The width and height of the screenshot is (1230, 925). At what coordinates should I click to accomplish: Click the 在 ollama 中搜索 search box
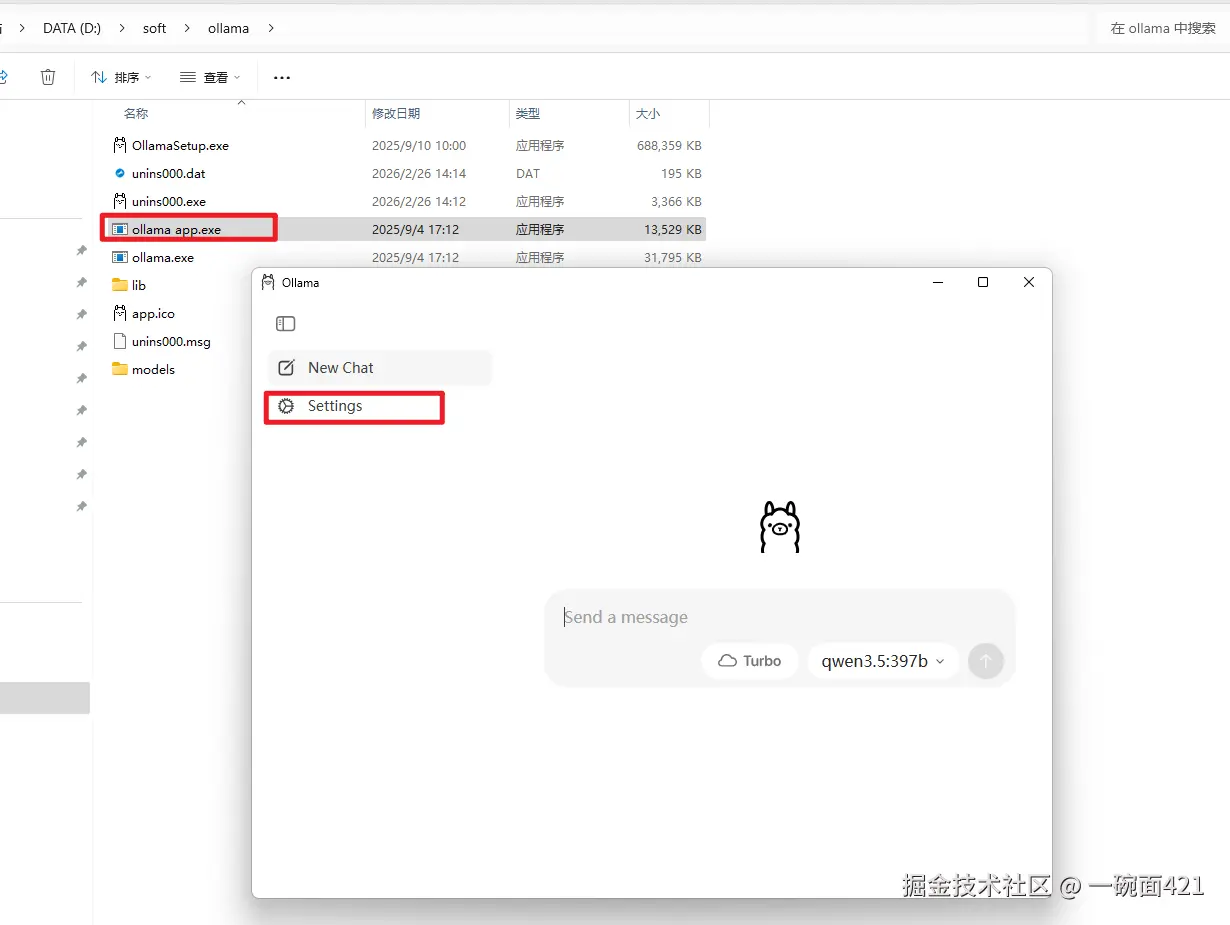tap(1163, 28)
